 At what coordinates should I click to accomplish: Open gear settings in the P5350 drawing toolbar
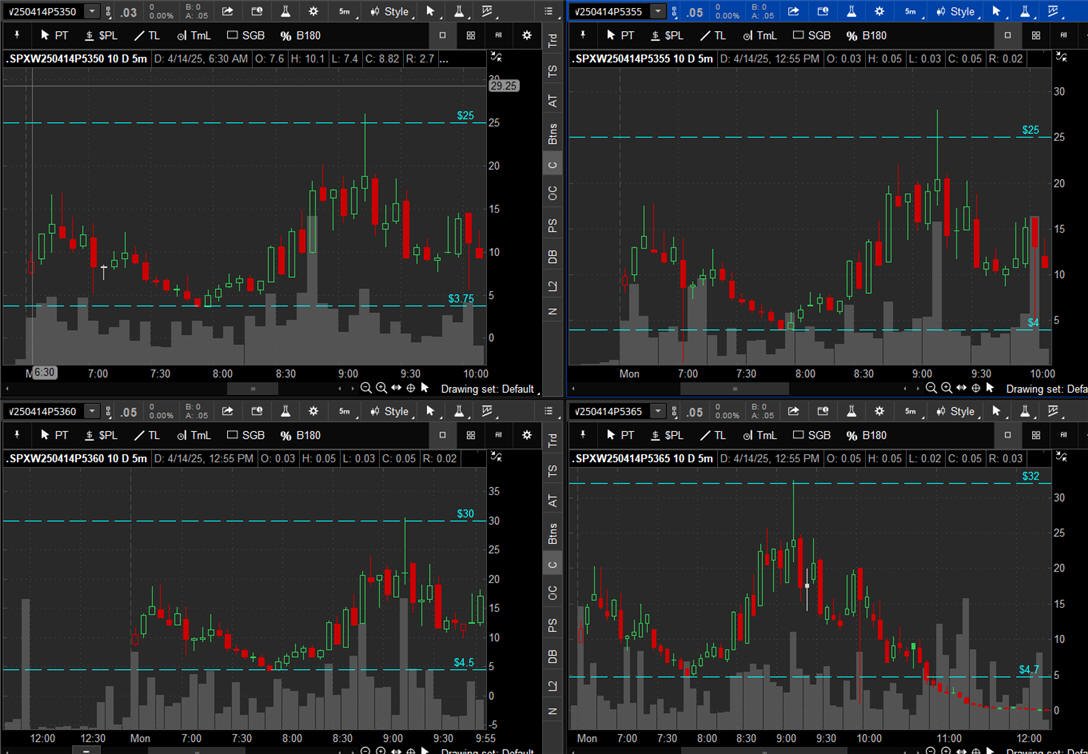(527, 35)
